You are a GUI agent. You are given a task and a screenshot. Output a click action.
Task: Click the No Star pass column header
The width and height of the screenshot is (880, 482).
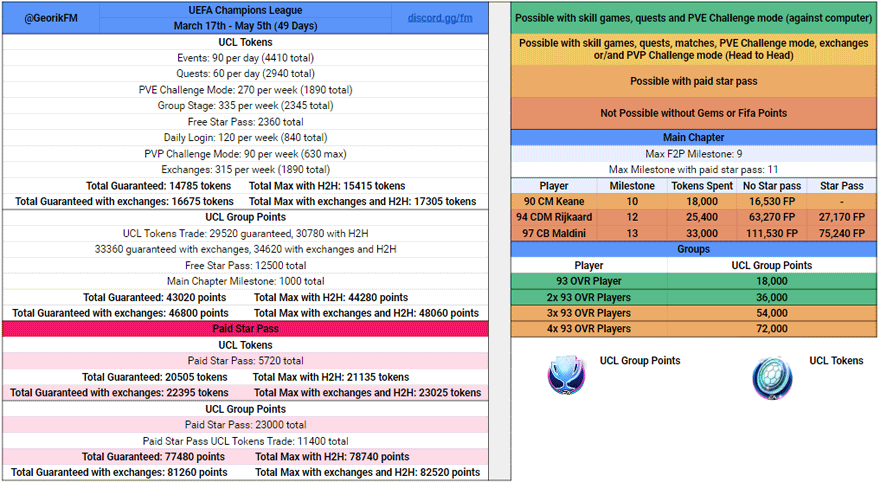click(772, 186)
